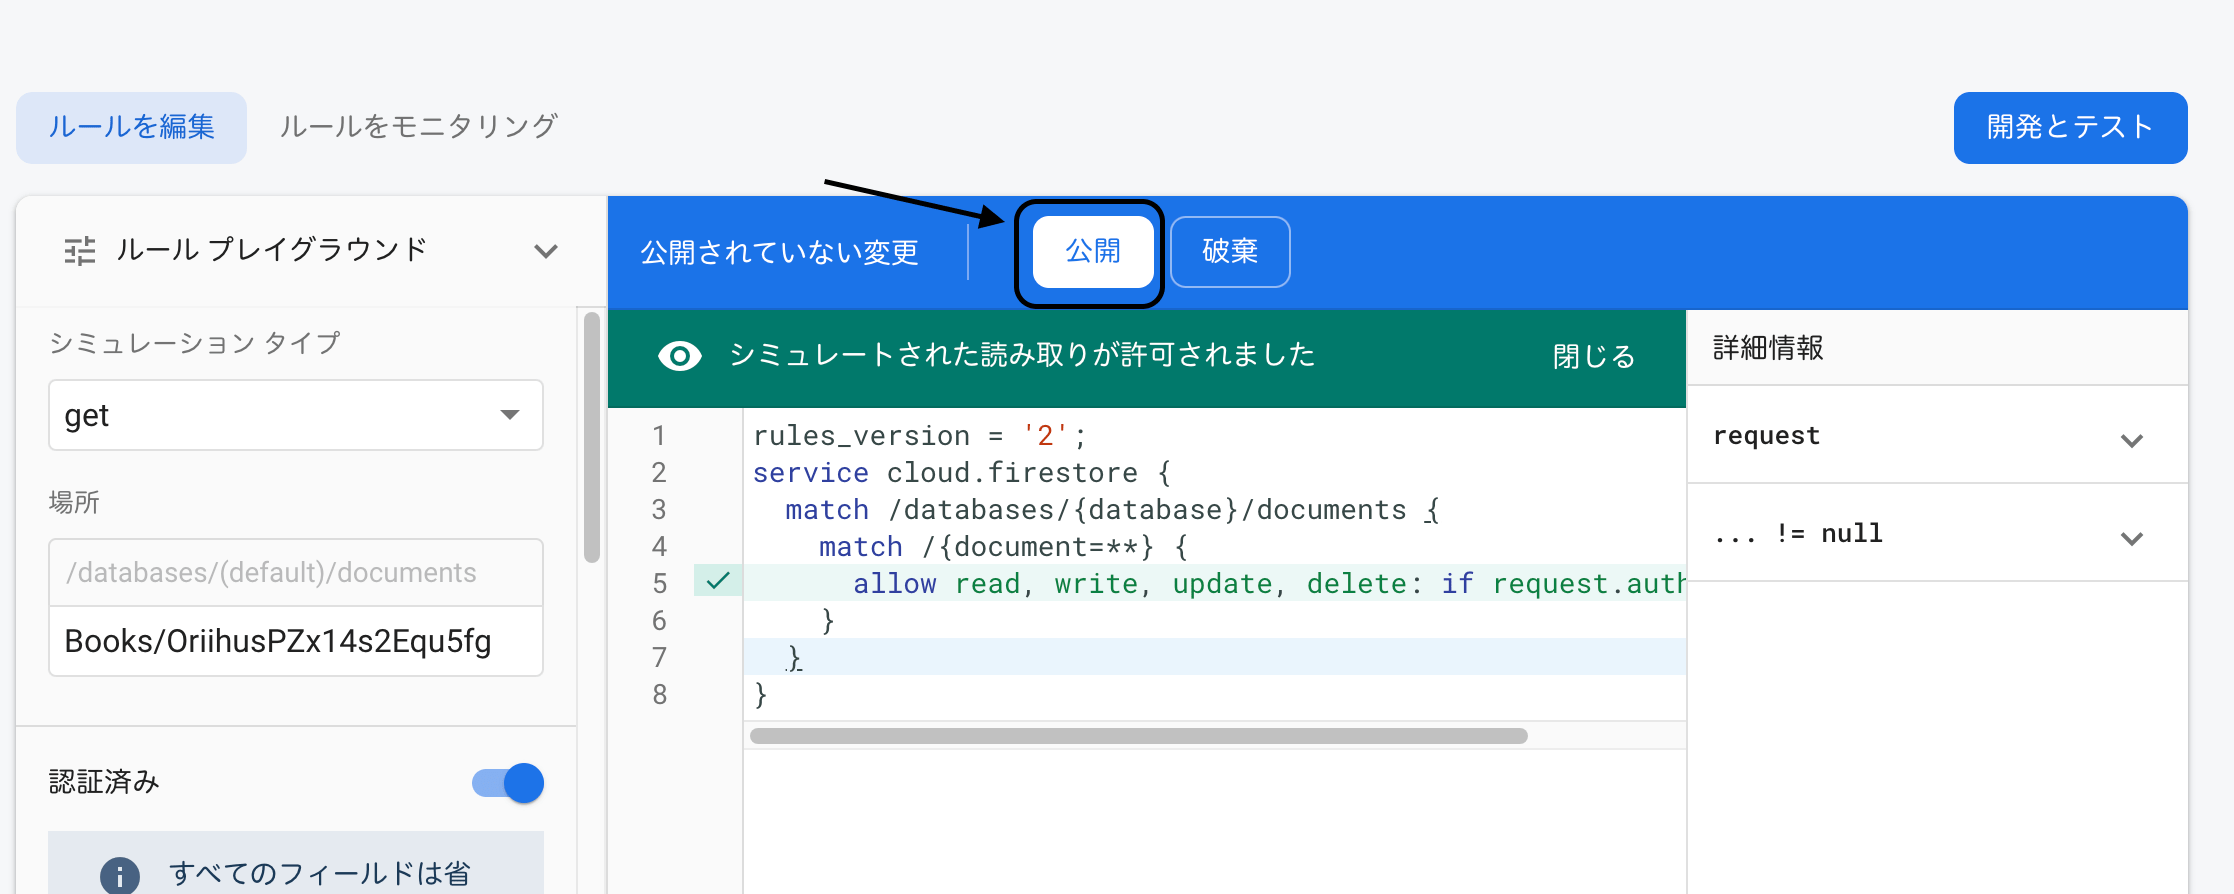
Task: Open the ルールをモニタリング tab
Action: [x=418, y=127]
